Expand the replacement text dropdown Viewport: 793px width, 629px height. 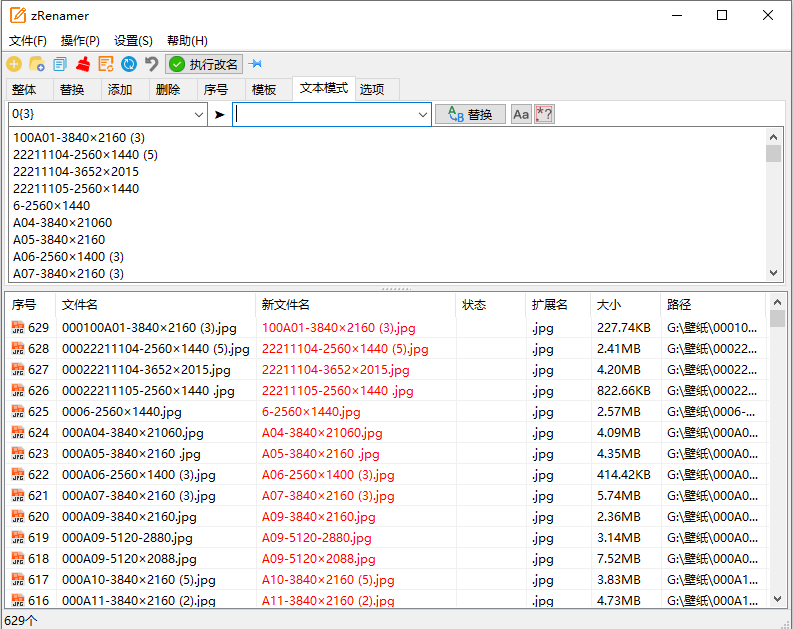coord(423,115)
